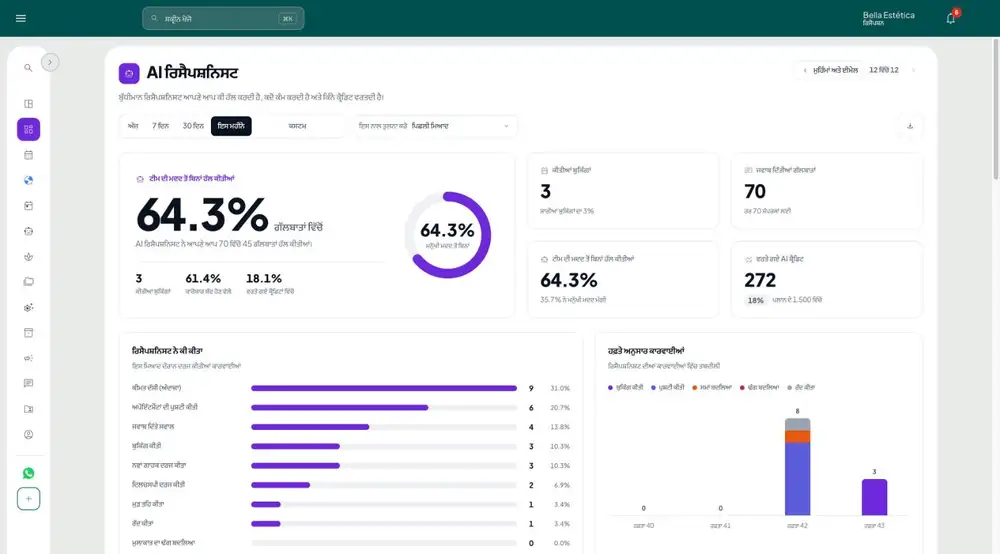Open the user profile icon in sidebar
Screen dimensions: 1000x554
tap(28, 435)
